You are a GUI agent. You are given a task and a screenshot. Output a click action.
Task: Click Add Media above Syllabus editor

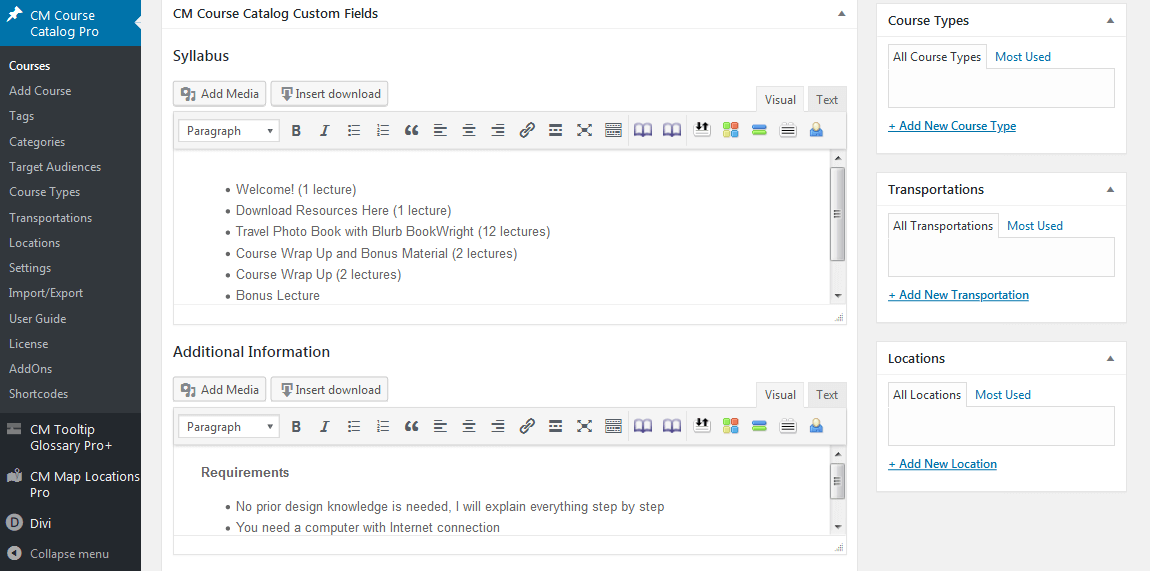(x=220, y=94)
